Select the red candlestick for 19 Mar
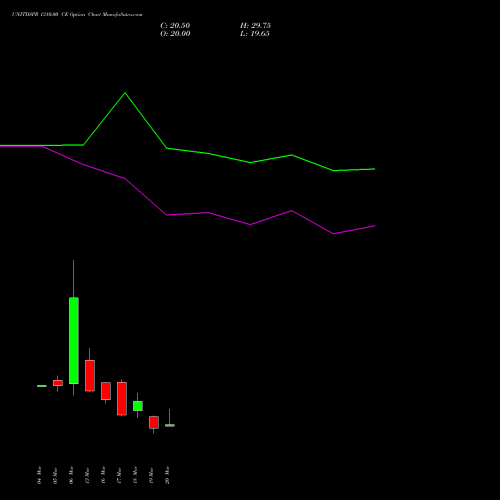500x500 pixels. click(x=154, y=422)
